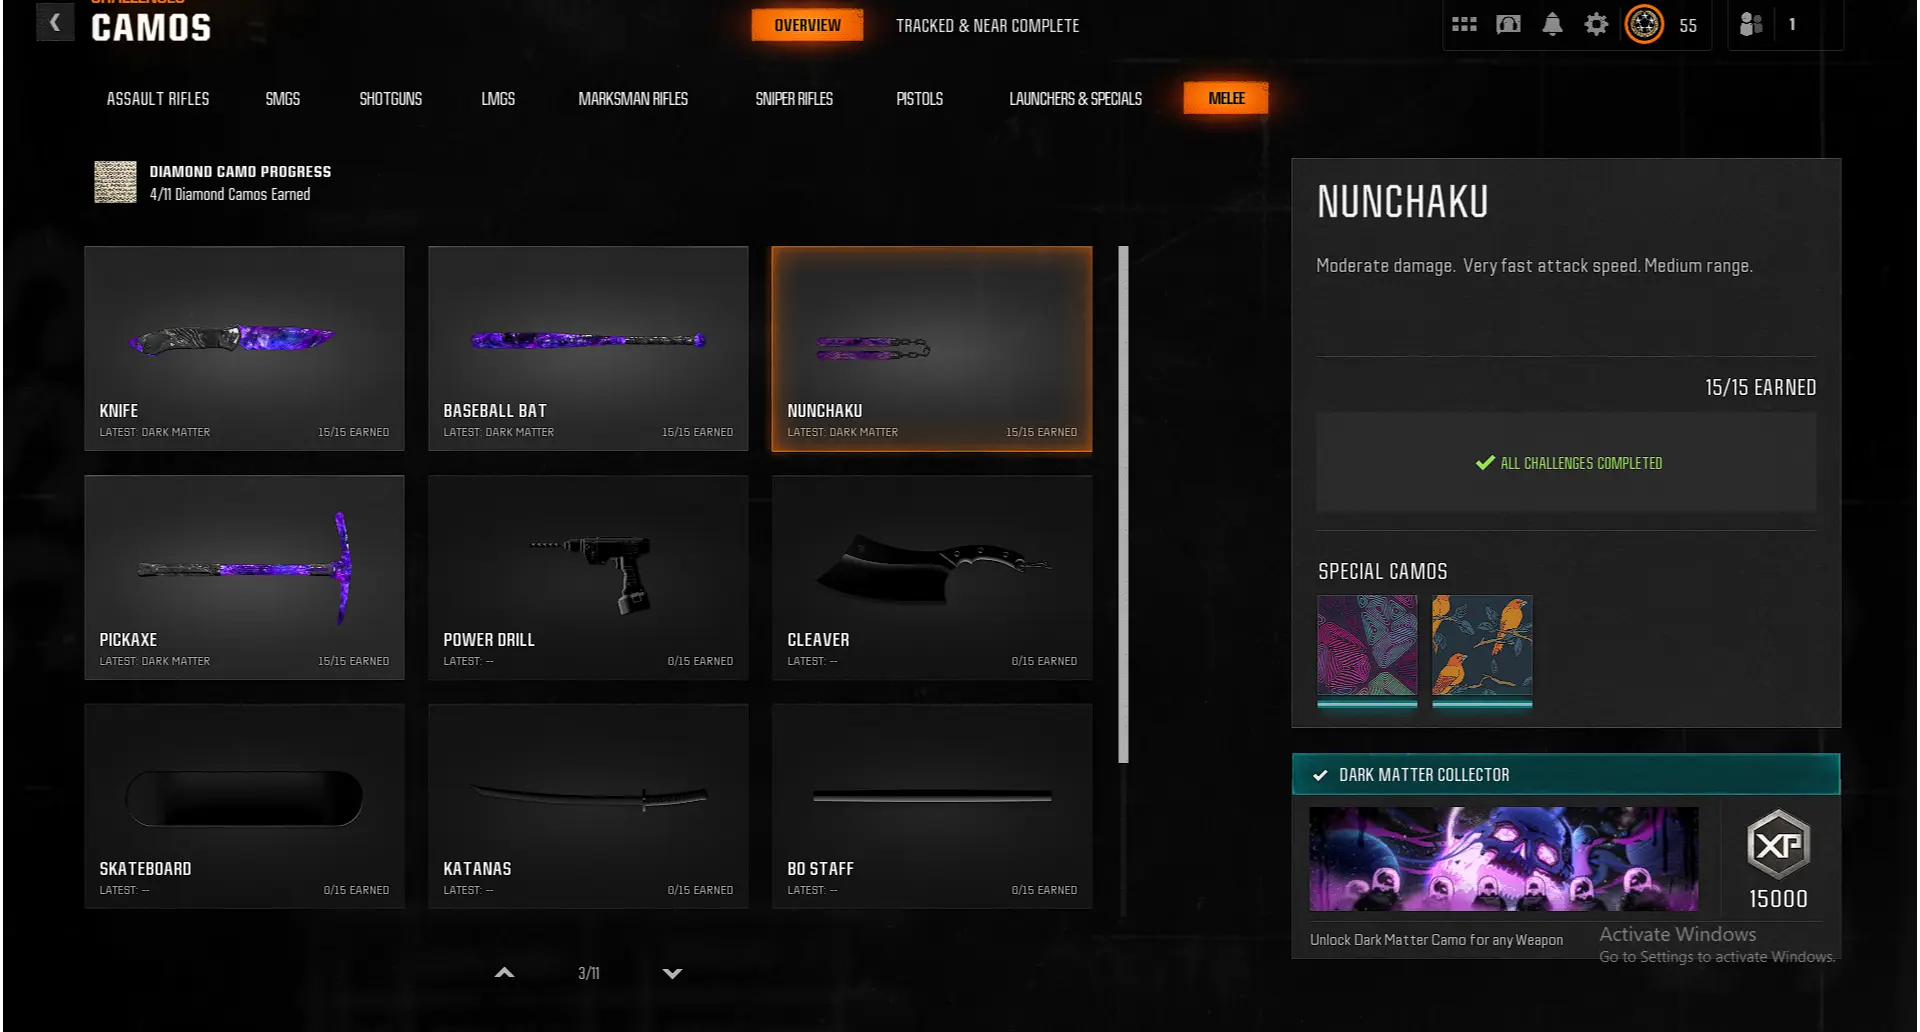Open the Assault Rifles category

pyautogui.click(x=158, y=99)
